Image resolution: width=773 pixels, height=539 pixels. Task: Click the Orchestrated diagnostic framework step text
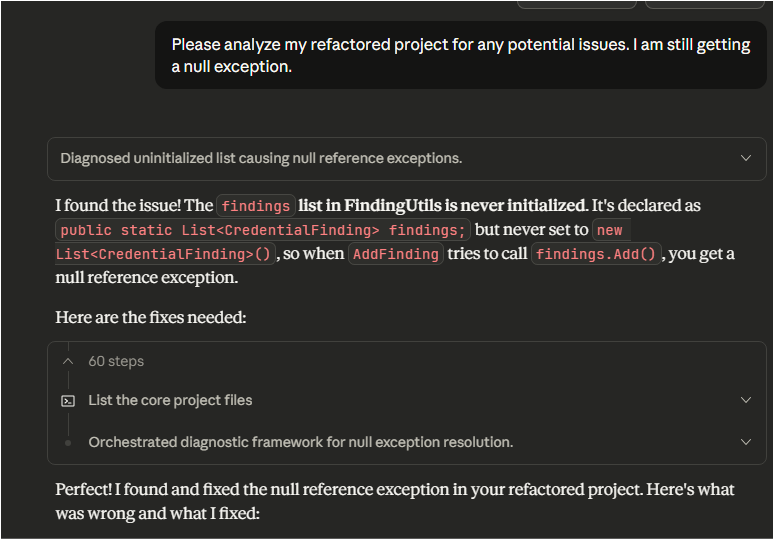tap(300, 442)
